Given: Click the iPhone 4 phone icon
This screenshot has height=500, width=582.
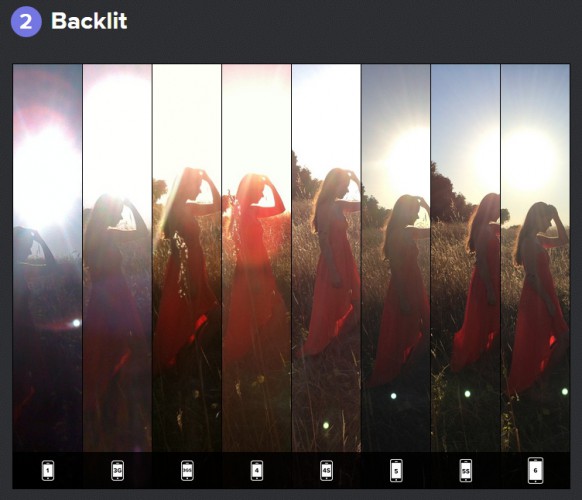Looking at the screenshot, I should click(x=257, y=470).
